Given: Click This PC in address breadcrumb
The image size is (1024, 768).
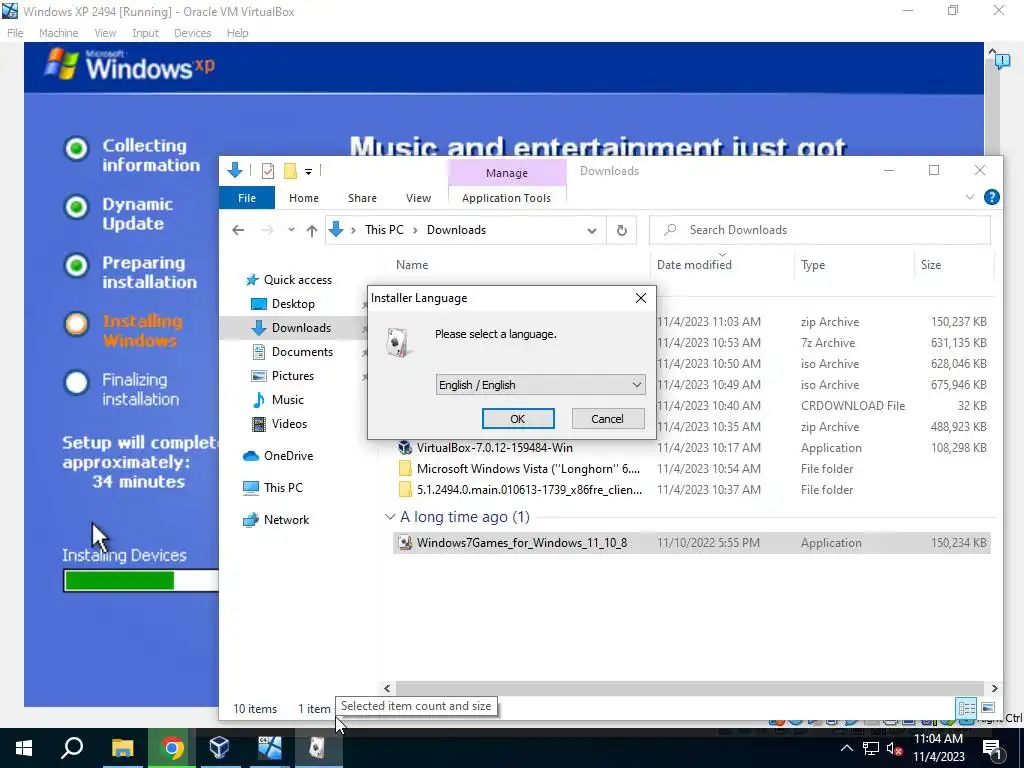Looking at the screenshot, I should 384,230.
